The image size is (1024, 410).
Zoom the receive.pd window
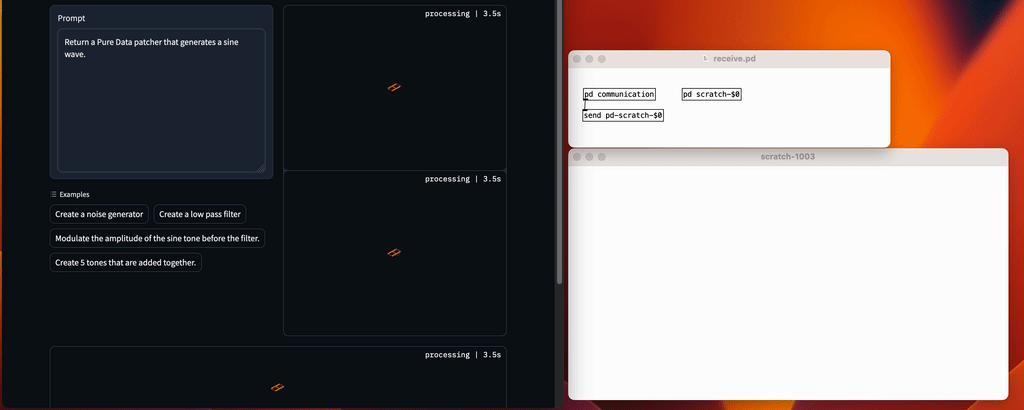[601, 59]
